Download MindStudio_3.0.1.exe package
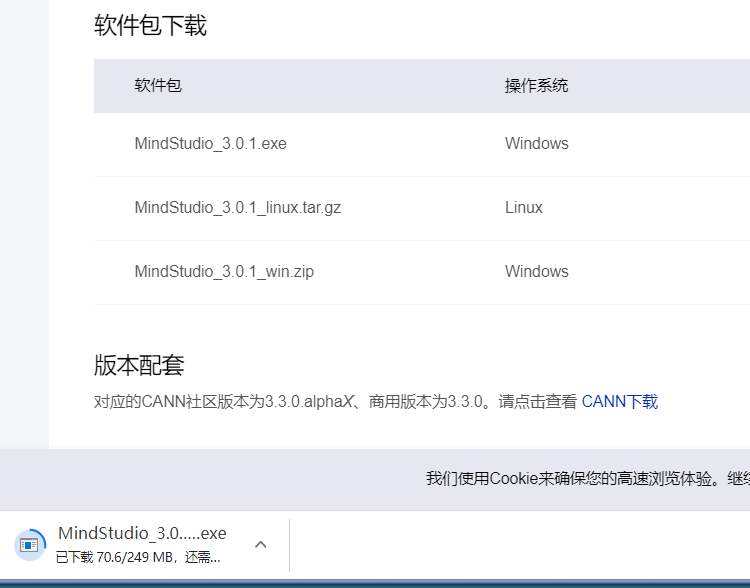The height and width of the screenshot is (588, 750). click(210, 144)
